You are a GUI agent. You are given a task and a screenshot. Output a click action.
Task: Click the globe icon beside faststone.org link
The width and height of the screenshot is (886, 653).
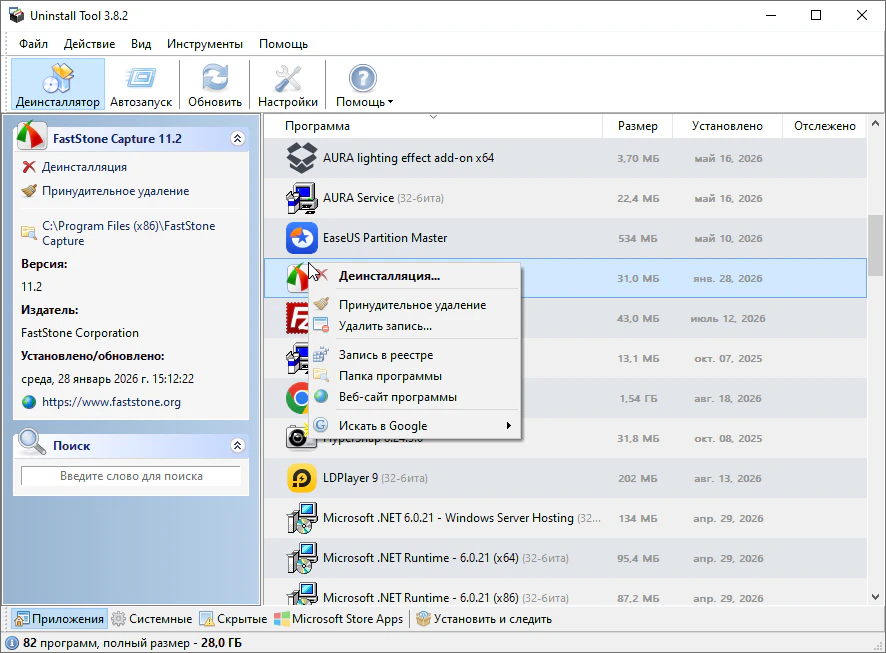pos(29,402)
